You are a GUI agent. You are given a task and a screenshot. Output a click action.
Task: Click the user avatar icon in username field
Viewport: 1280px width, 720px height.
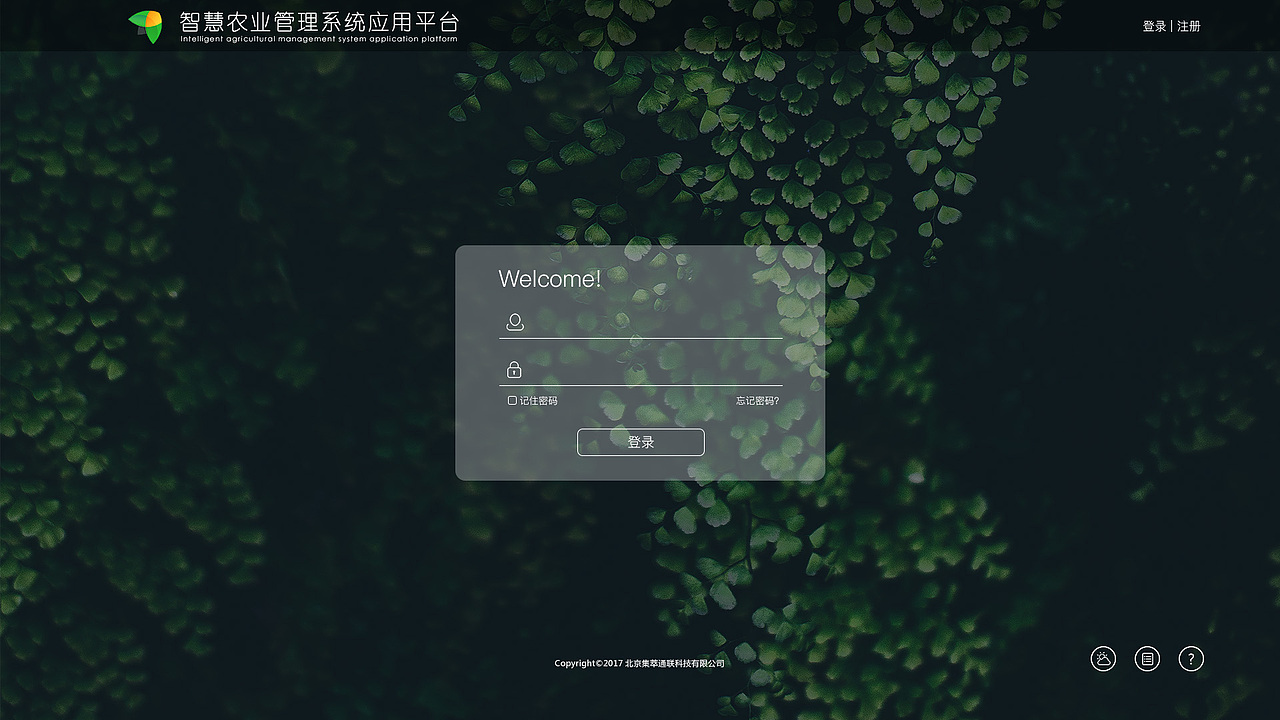point(514,322)
